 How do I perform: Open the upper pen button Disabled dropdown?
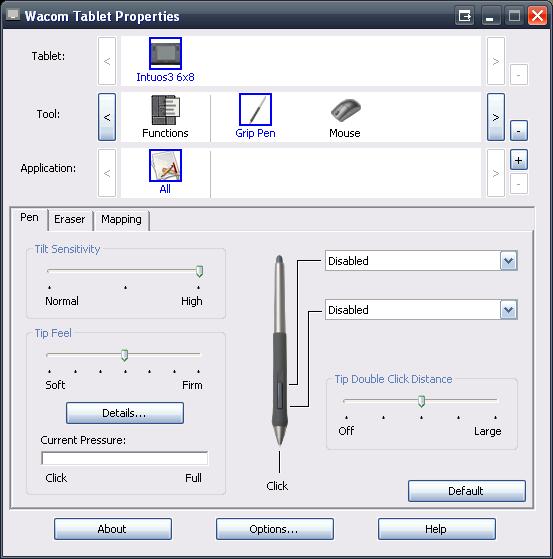point(421,261)
